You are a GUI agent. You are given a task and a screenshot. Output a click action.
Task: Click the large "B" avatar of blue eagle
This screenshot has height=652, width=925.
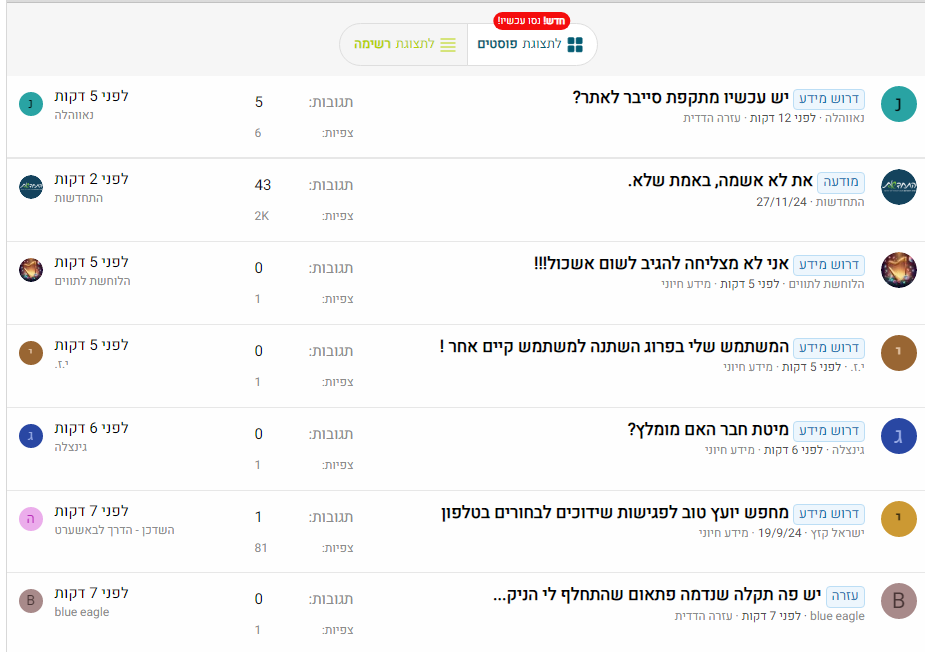pos(898,602)
